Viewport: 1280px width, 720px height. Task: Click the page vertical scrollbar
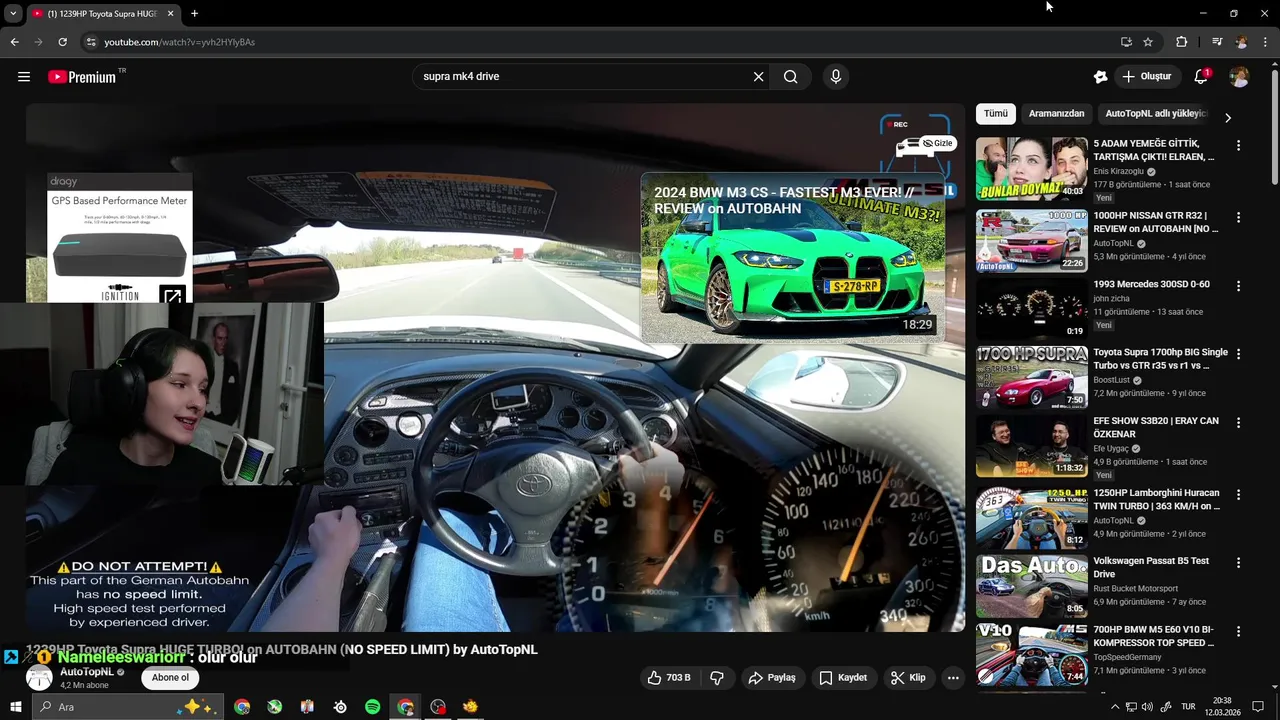[1274, 125]
